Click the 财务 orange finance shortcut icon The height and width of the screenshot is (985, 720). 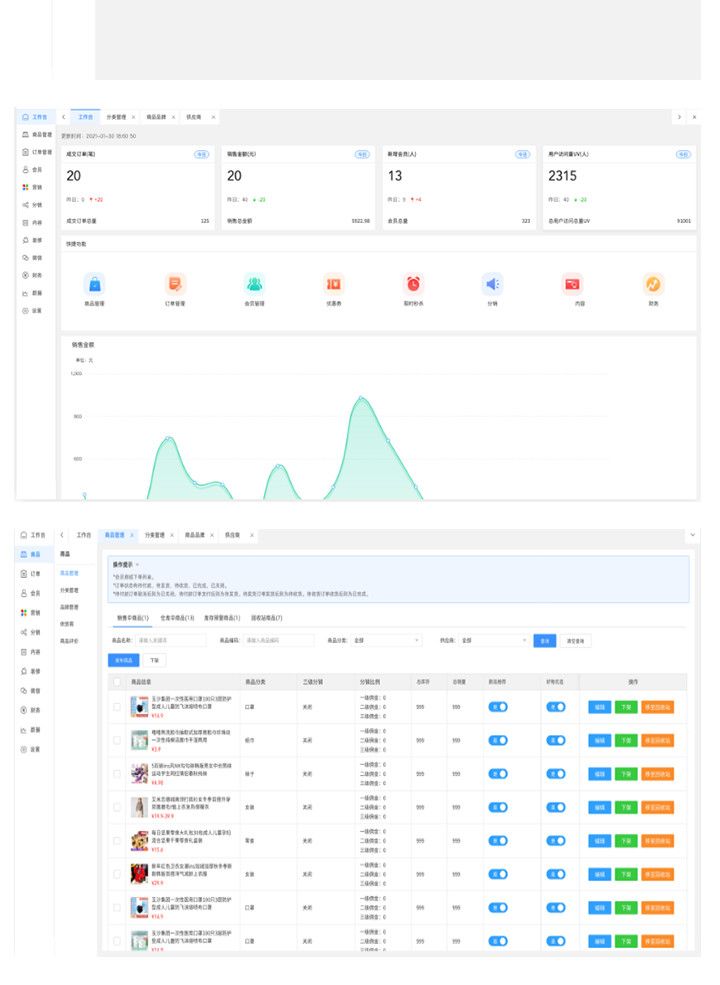pos(652,284)
